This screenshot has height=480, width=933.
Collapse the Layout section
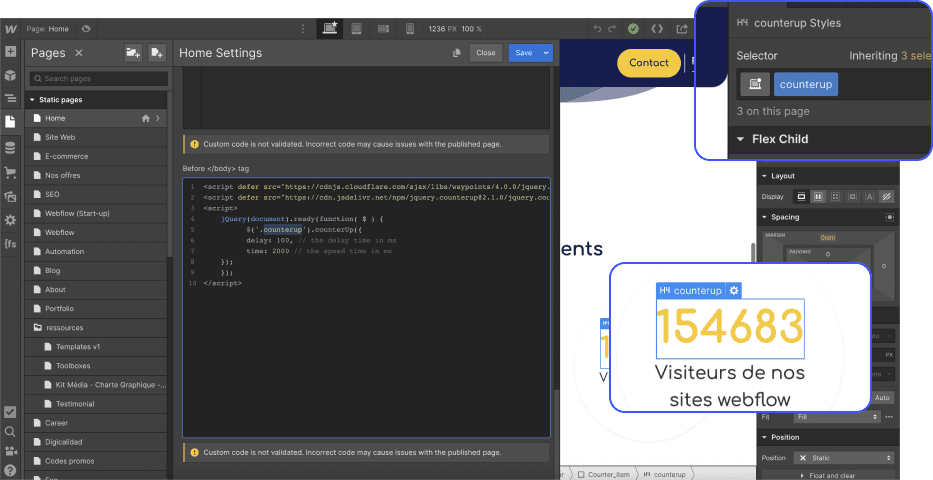click(765, 176)
